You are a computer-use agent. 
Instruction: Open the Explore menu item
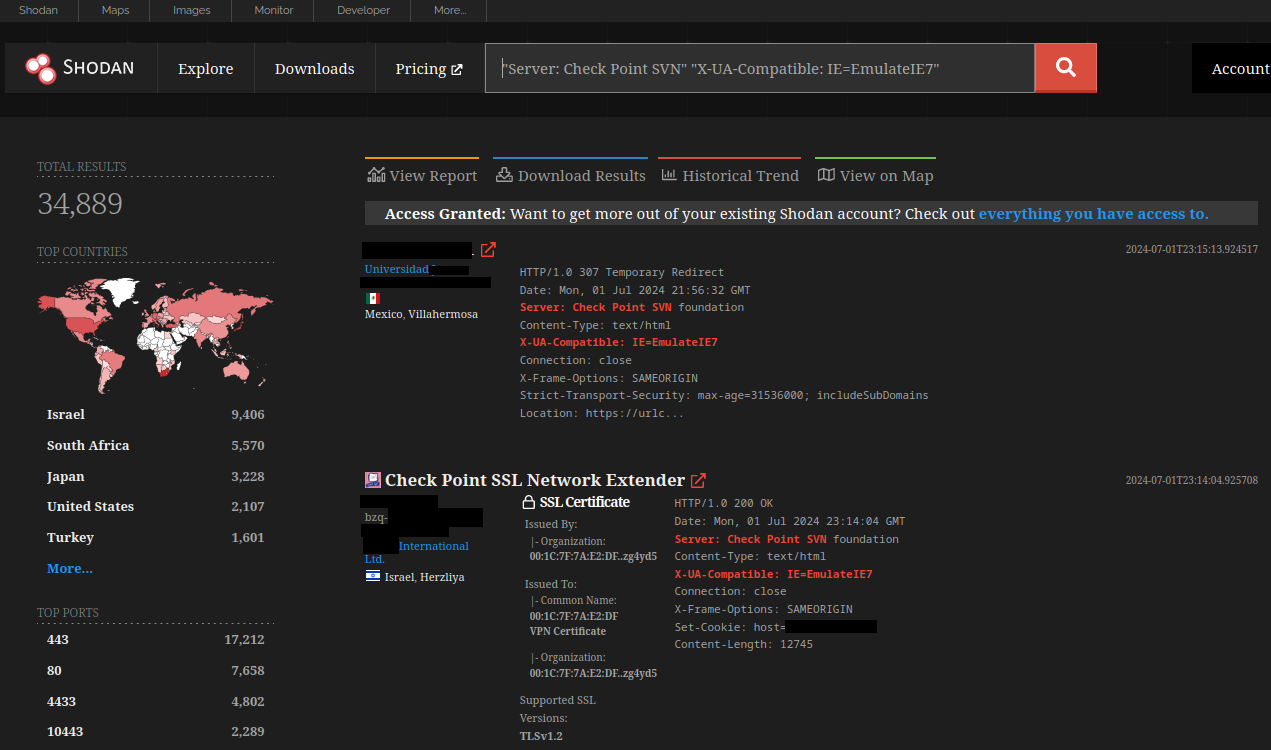pos(206,68)
